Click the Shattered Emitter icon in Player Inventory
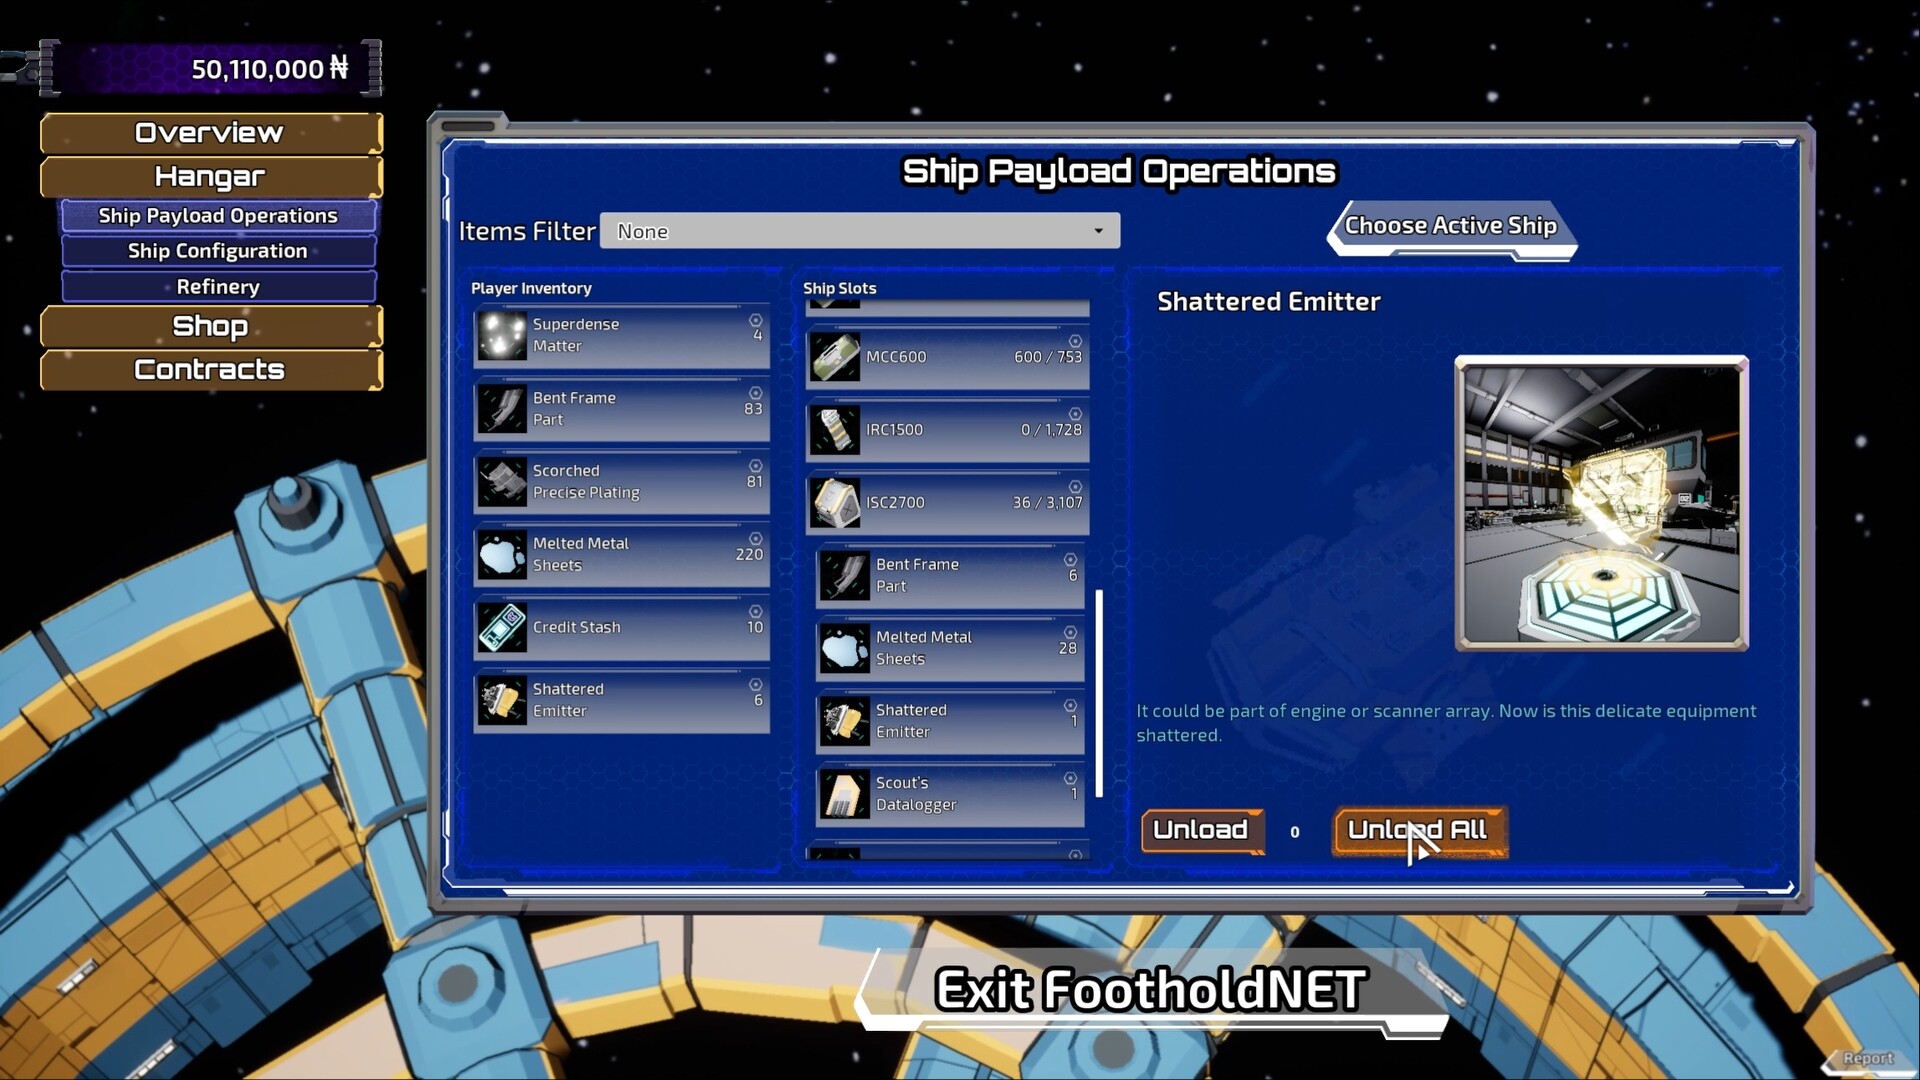Viewport: 1920px width, 1080px height. [x=501, y=701]
